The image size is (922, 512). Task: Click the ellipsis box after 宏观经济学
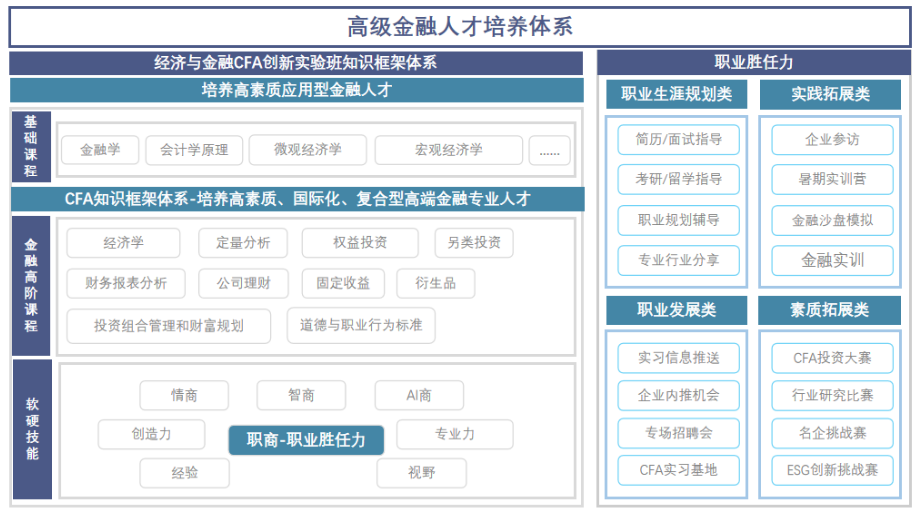pyautogui.click(x=549, y=151)
